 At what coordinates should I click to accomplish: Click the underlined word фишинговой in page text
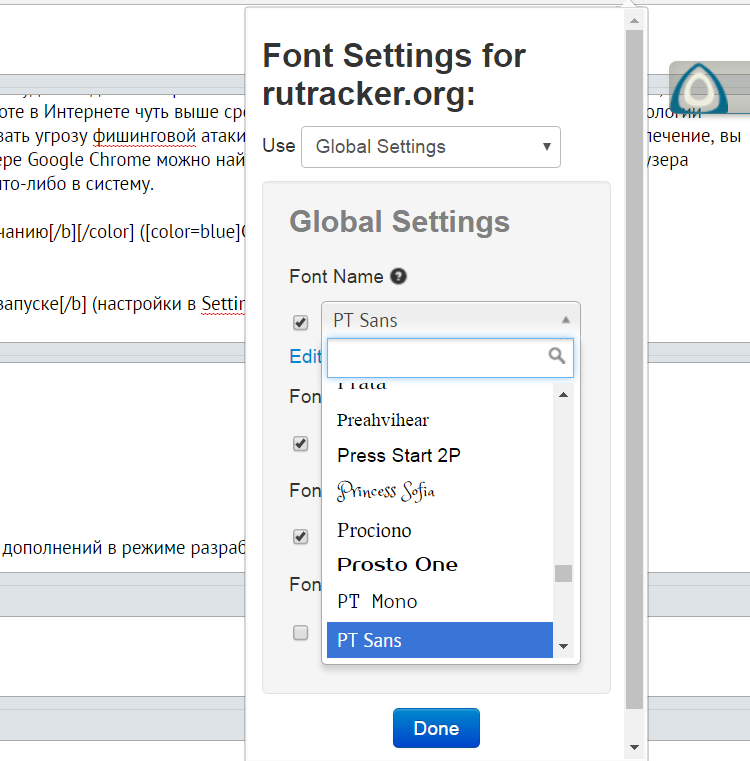144,136
